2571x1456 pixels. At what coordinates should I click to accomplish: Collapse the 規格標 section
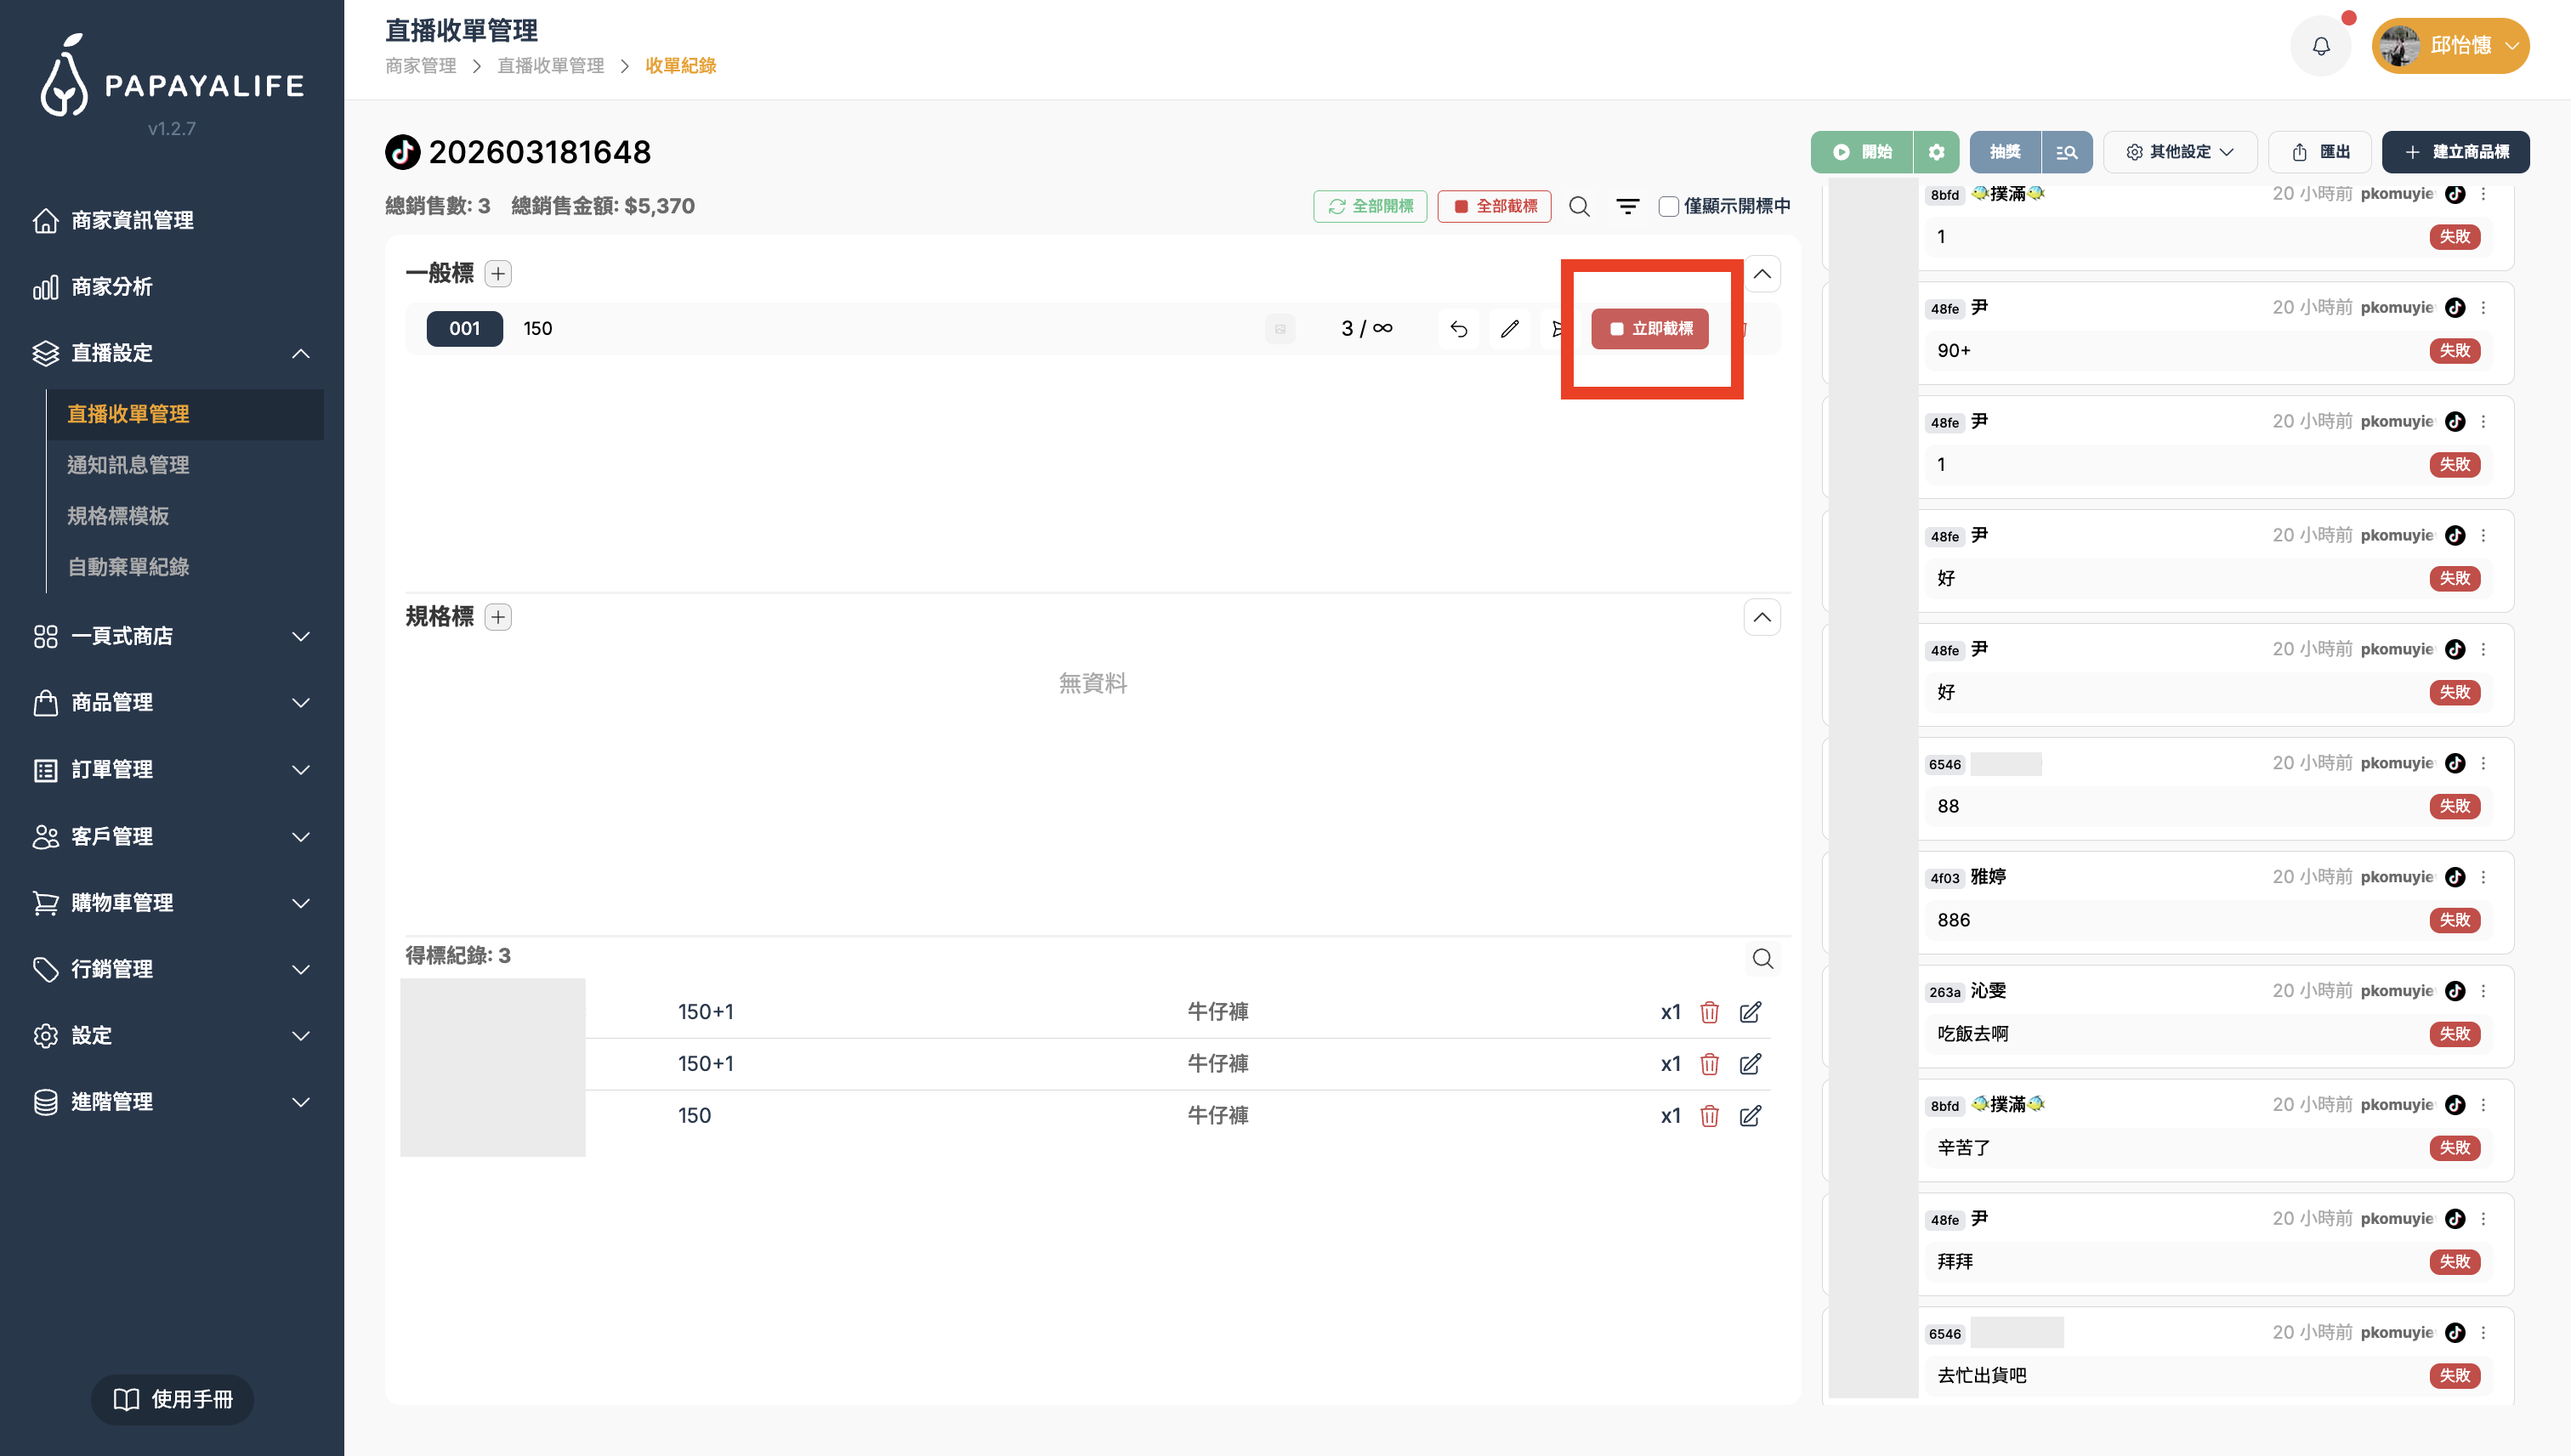1762,617
